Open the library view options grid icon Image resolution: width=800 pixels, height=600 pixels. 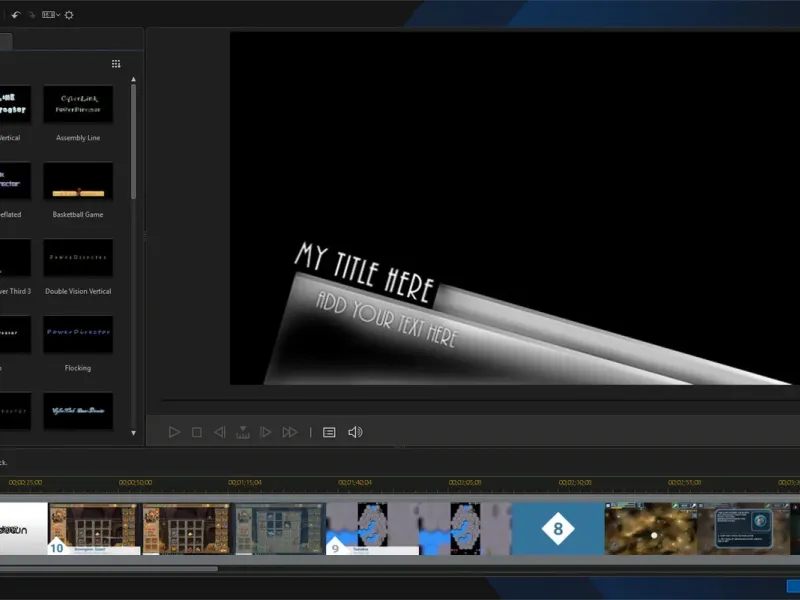pos(116,64)
